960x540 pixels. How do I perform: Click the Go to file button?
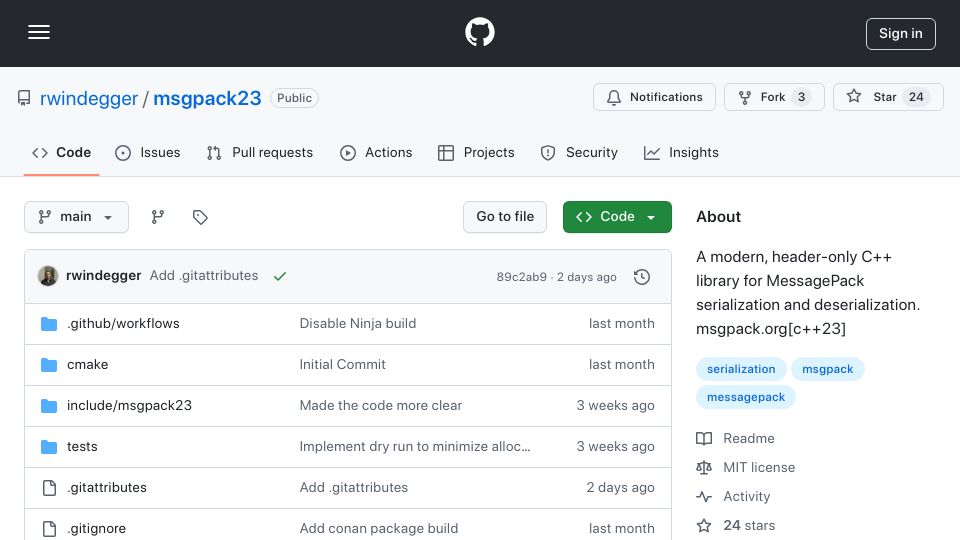point(505,217)
